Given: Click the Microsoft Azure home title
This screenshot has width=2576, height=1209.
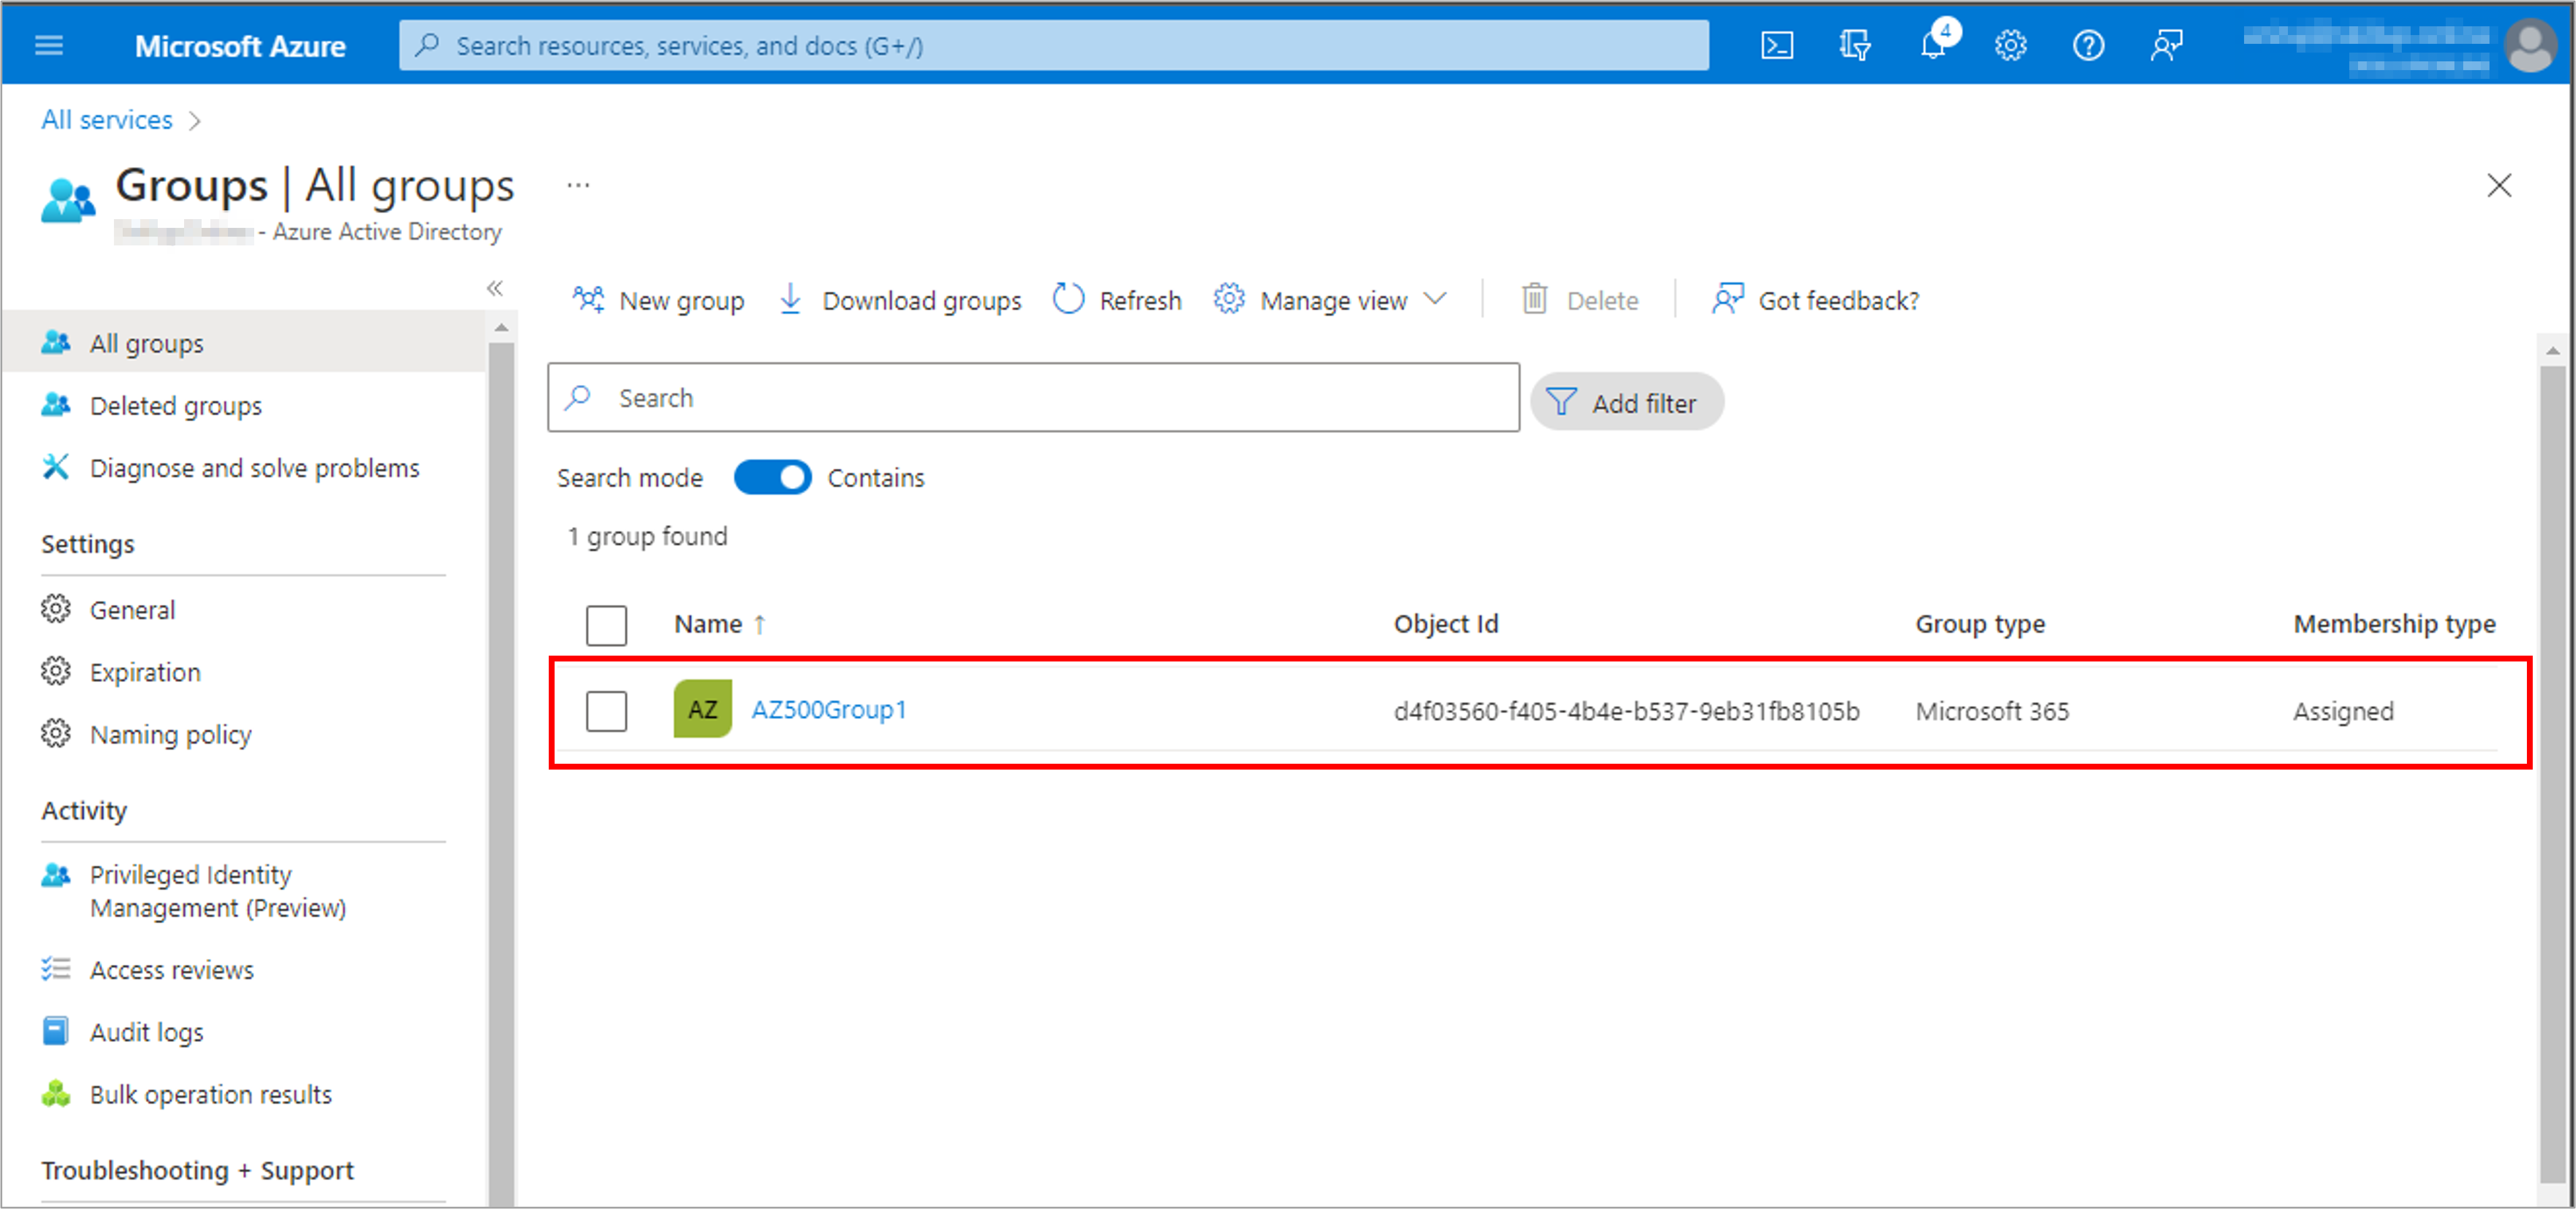Looking at the screenshot, I should 240,46.
